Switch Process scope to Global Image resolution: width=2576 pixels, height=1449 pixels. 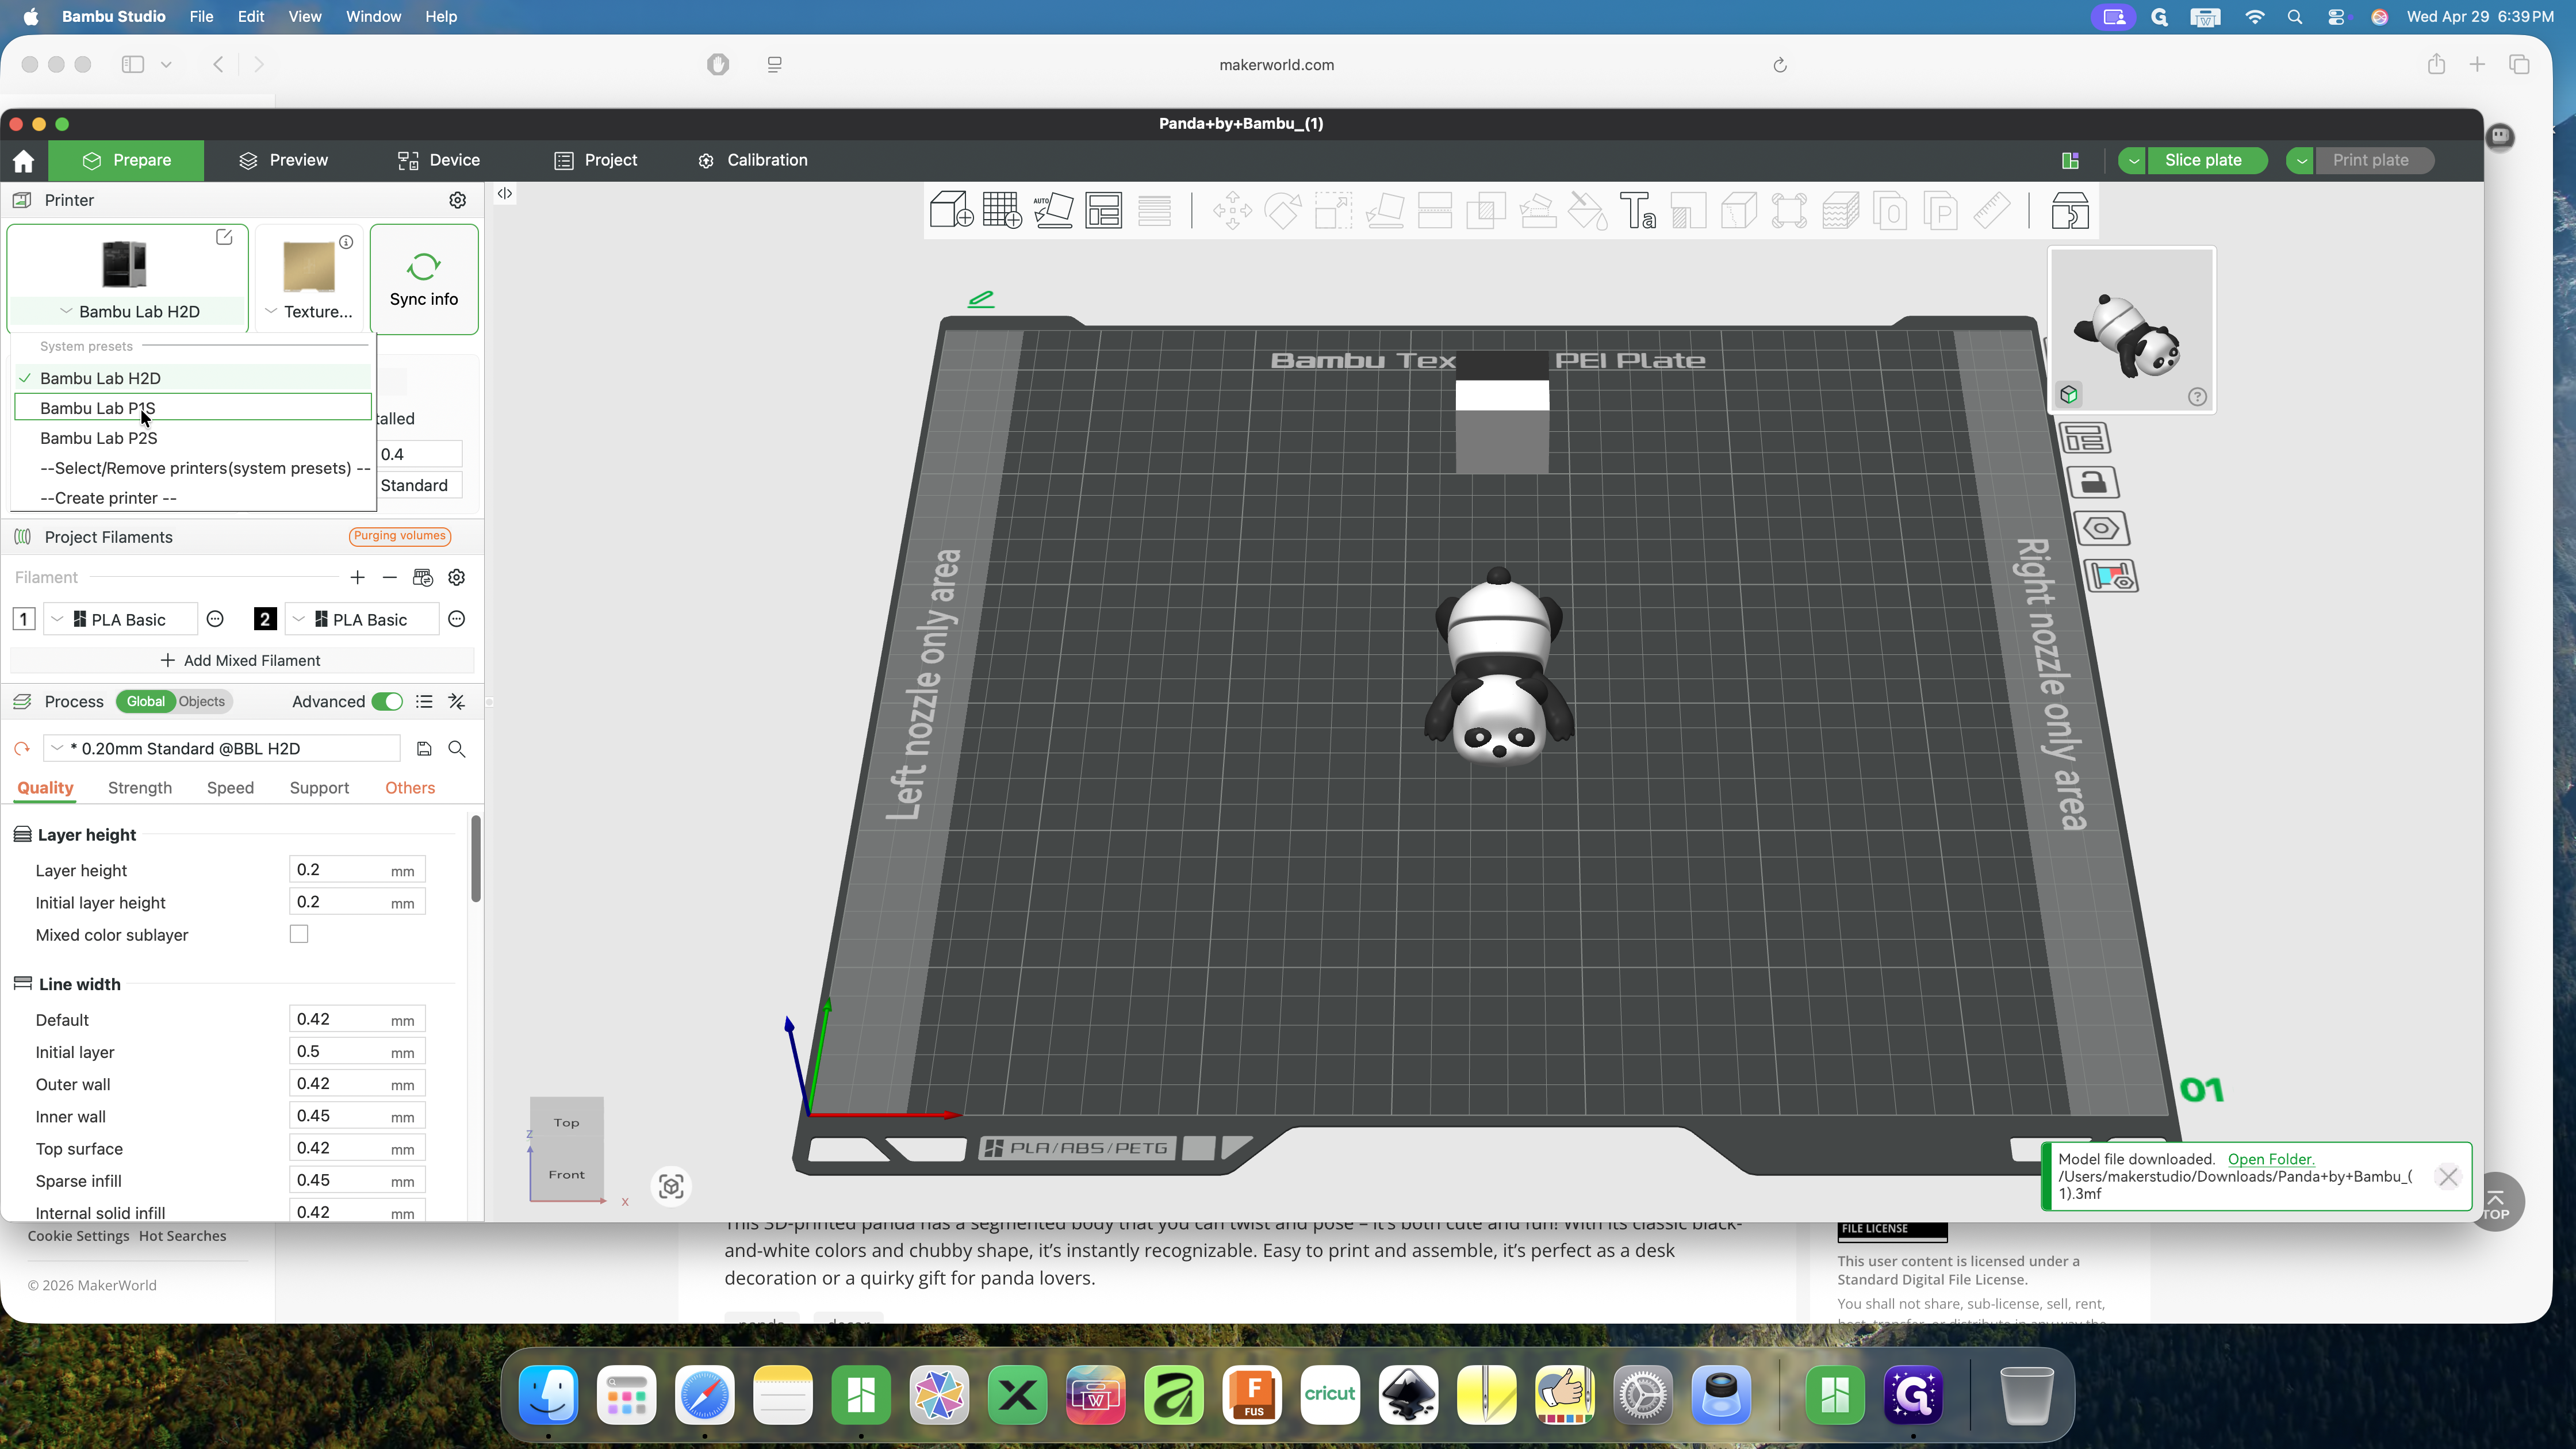coord(146,702)
